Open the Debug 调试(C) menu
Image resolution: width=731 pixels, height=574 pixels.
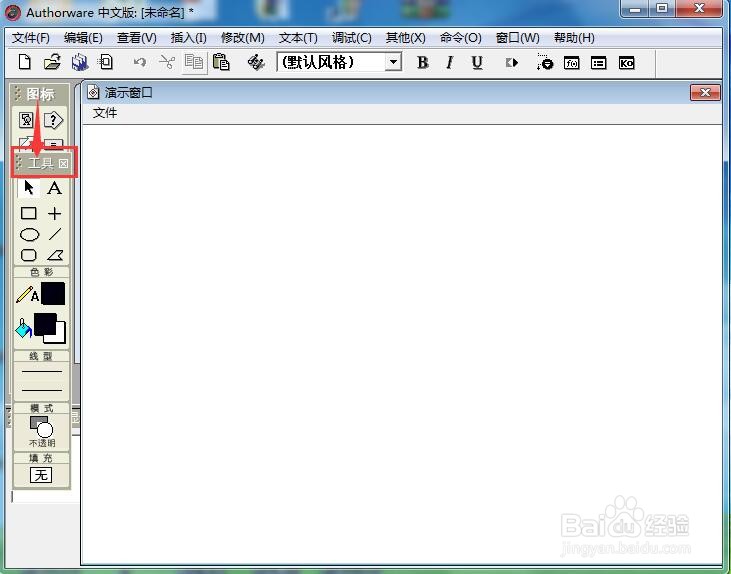352,38
